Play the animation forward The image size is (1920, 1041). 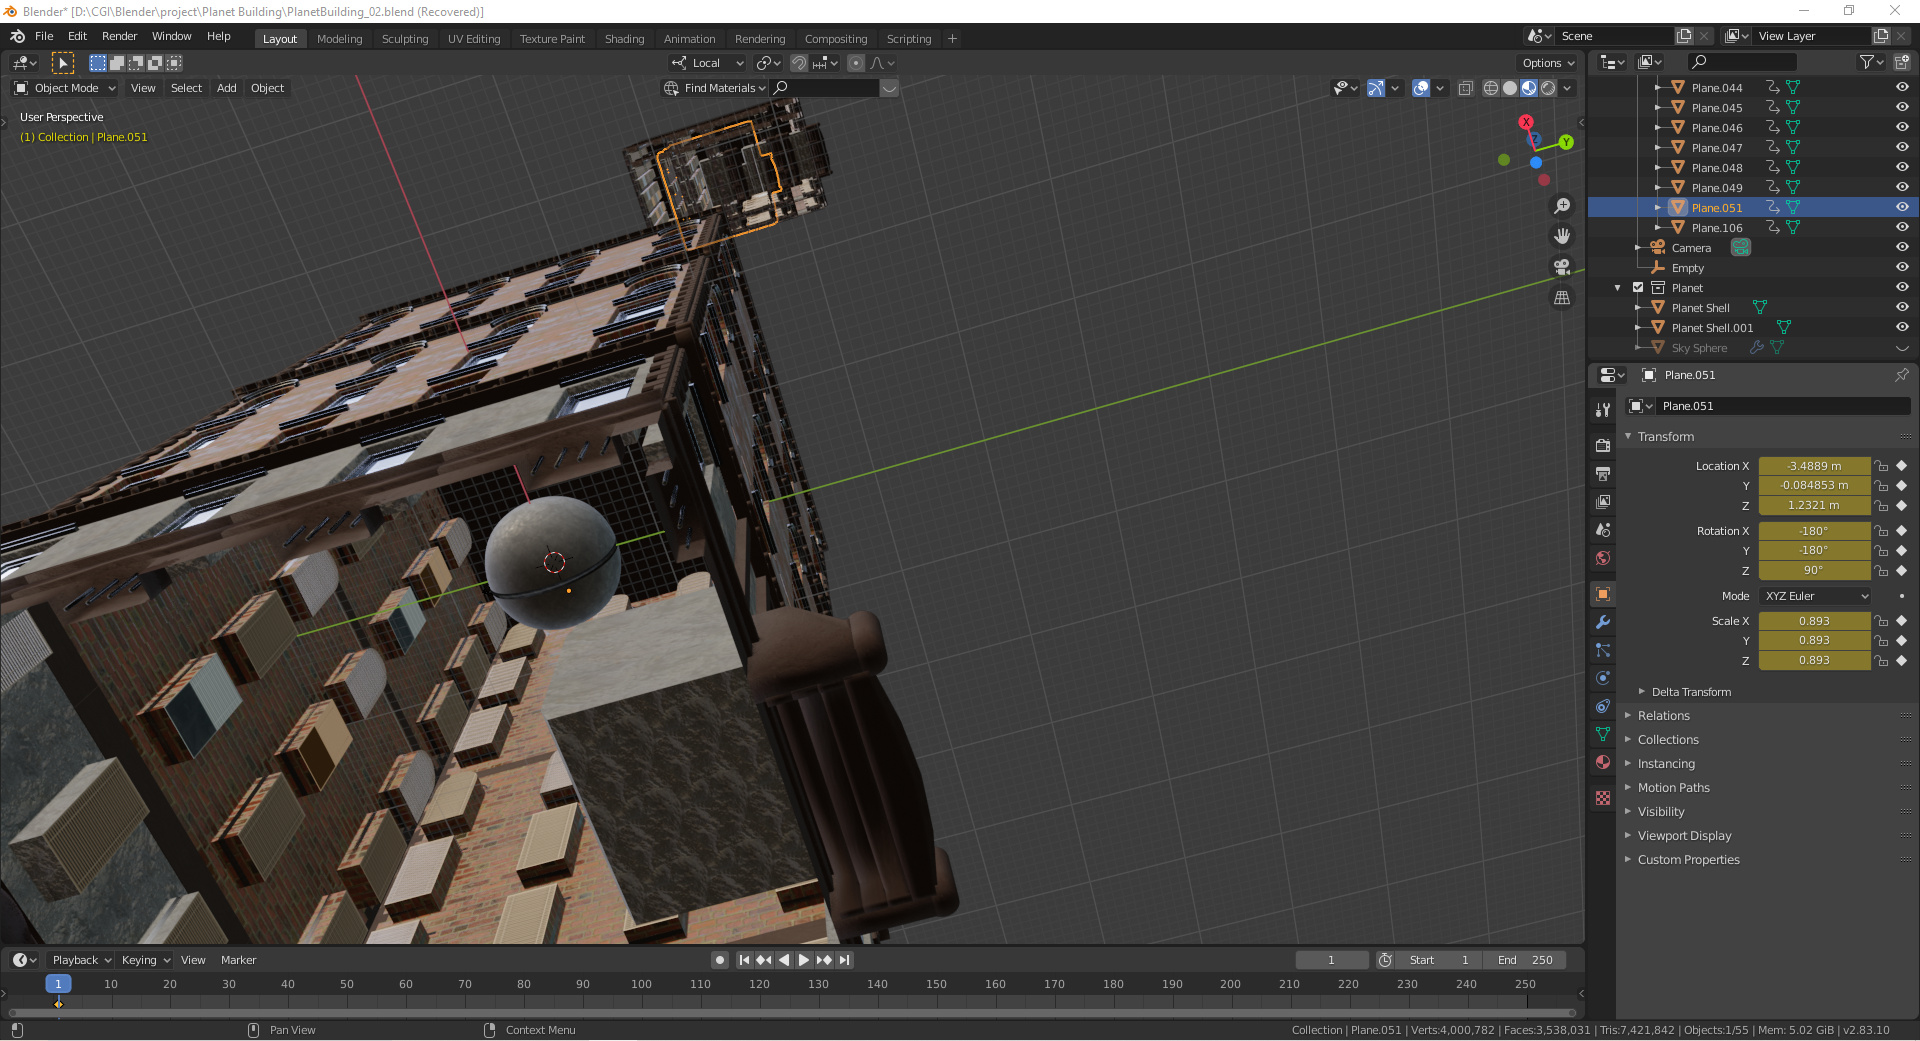(803, 960)
